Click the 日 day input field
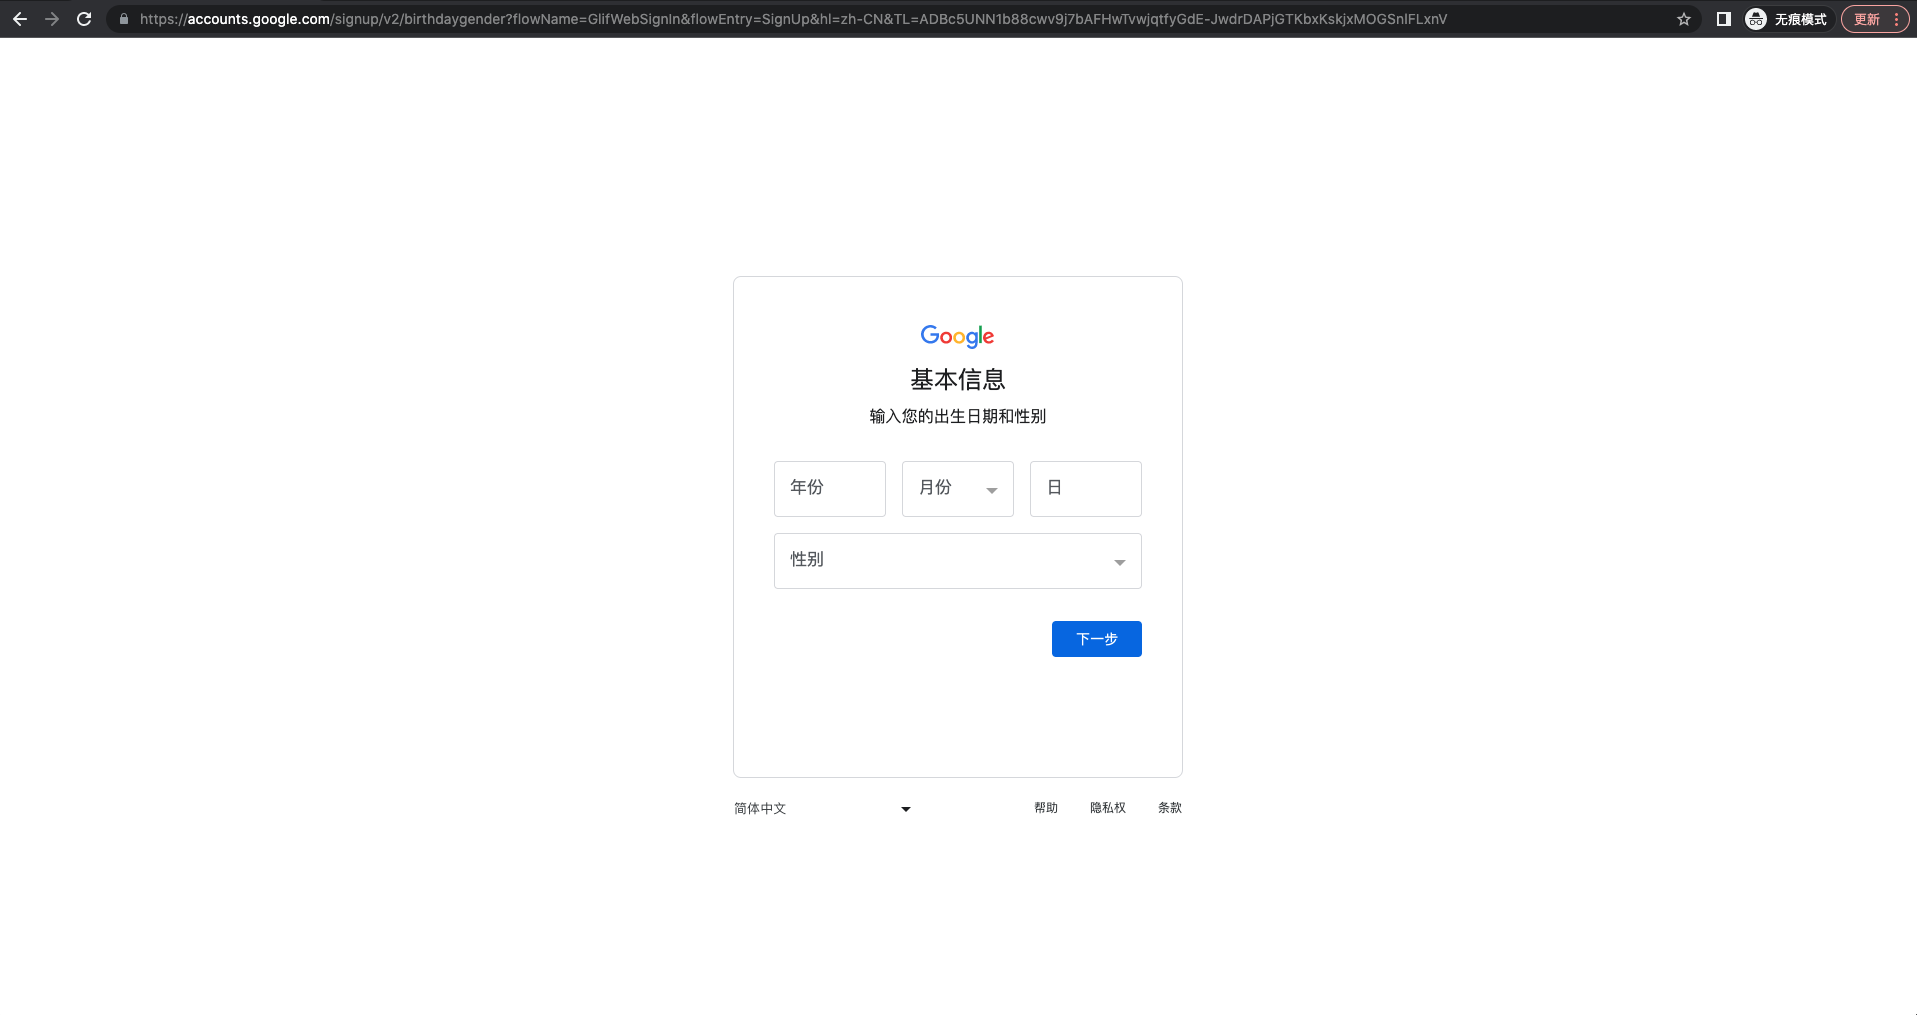Screen dimensions: 1917x1015 1086,489
